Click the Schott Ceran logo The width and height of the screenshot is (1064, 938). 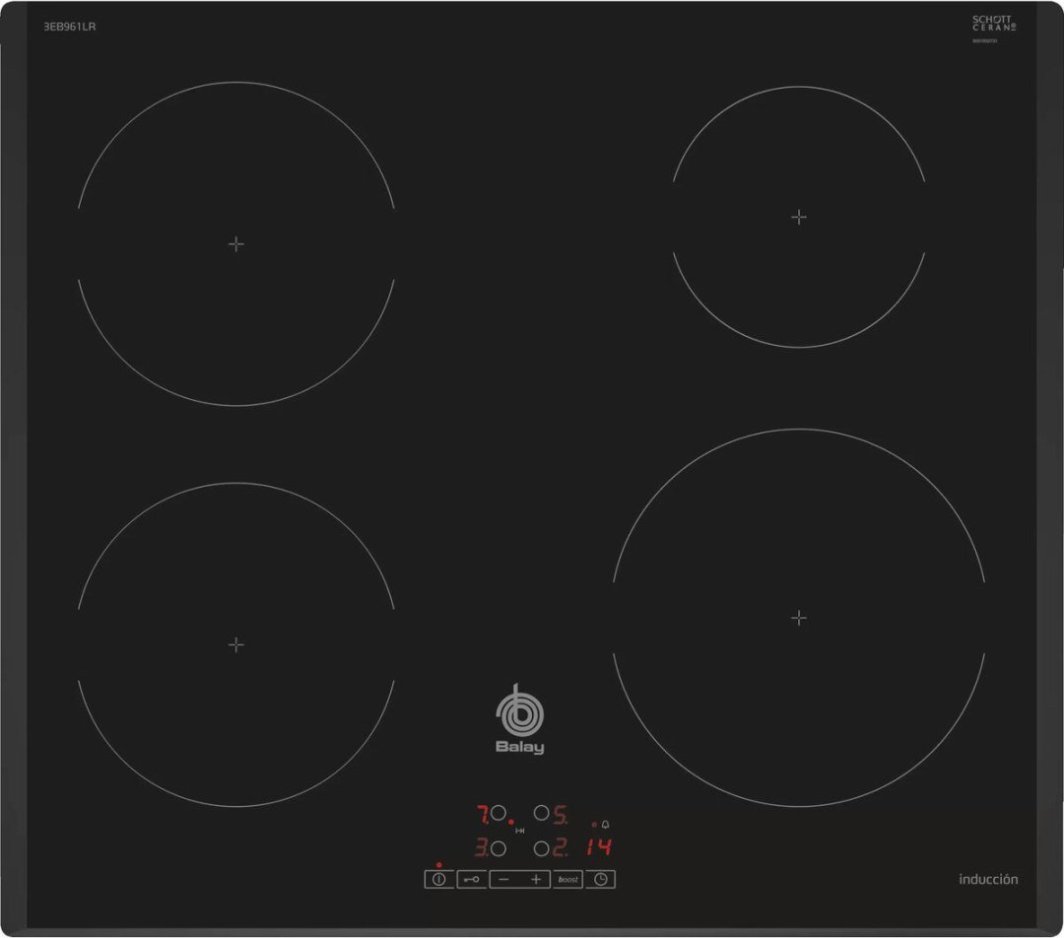coord(994,24)
